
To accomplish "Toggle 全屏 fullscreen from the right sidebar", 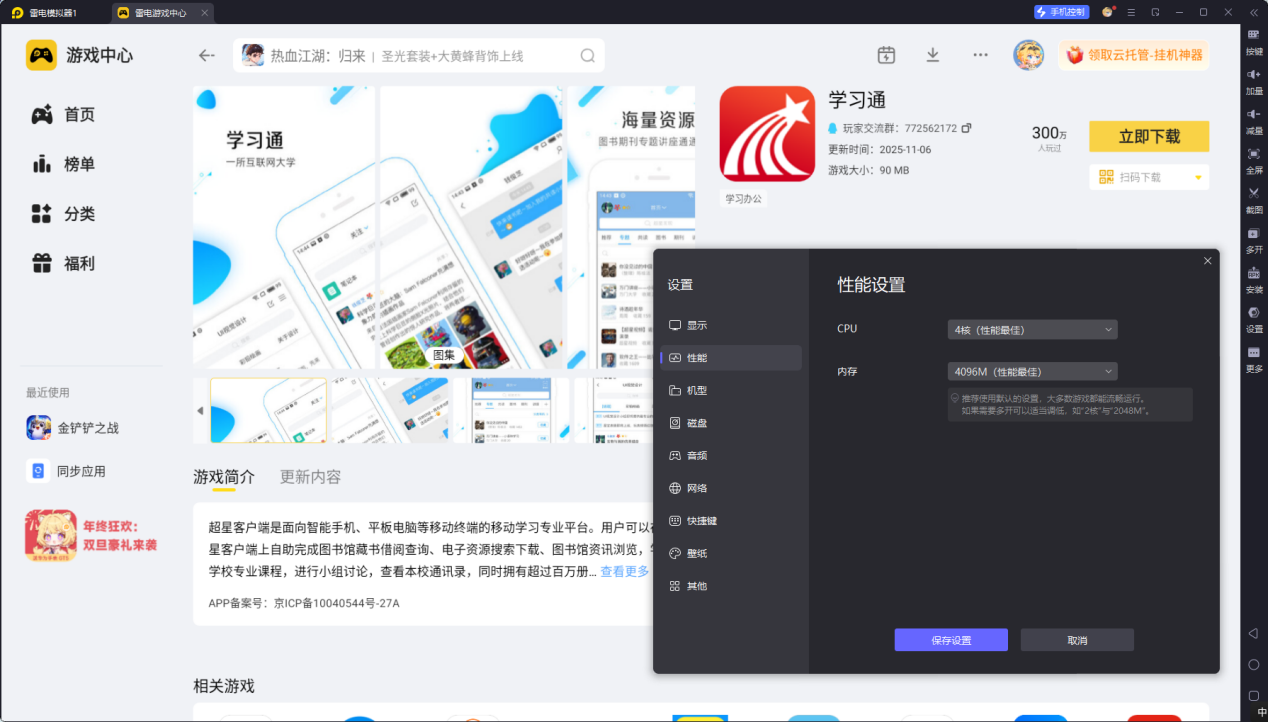I will point(1253,153).
